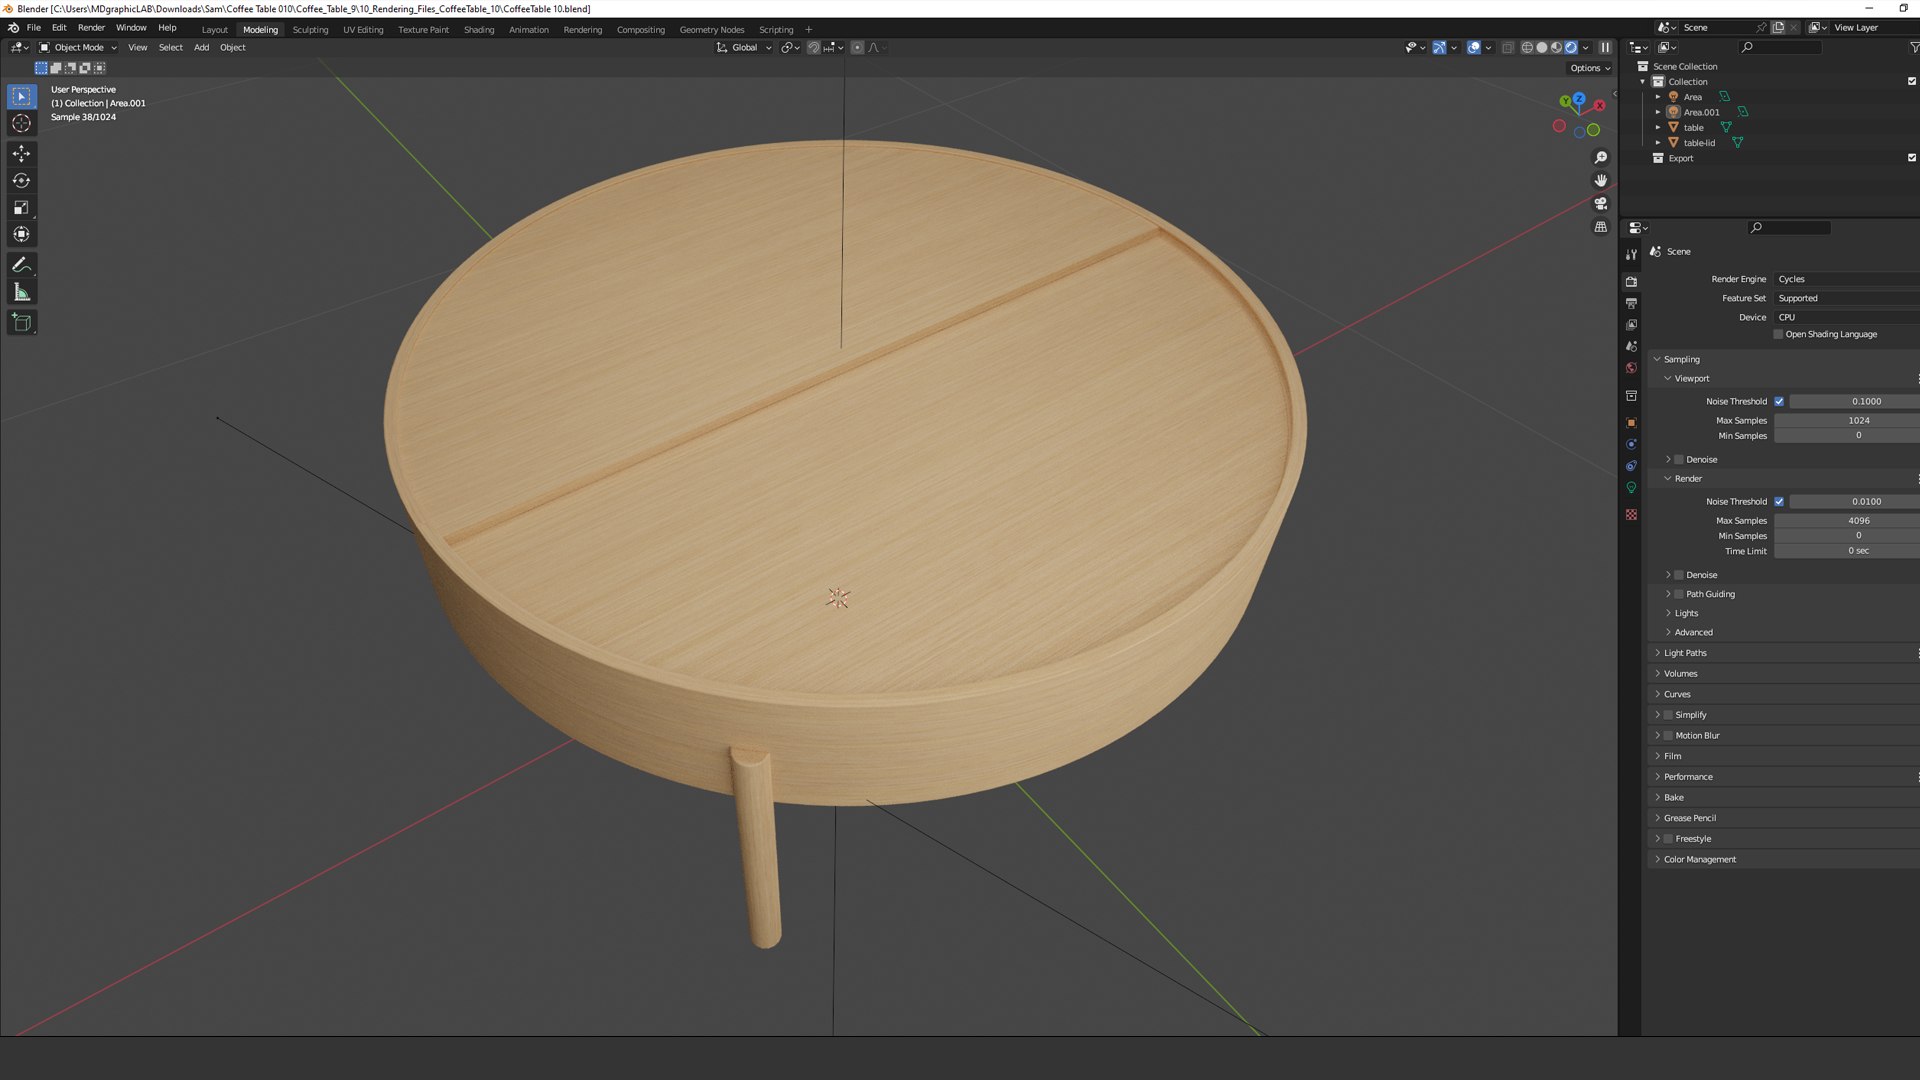Select the Transform tool
Image resolution: width=1920 pixels, height=1080 pixels.
click(21, 235)
